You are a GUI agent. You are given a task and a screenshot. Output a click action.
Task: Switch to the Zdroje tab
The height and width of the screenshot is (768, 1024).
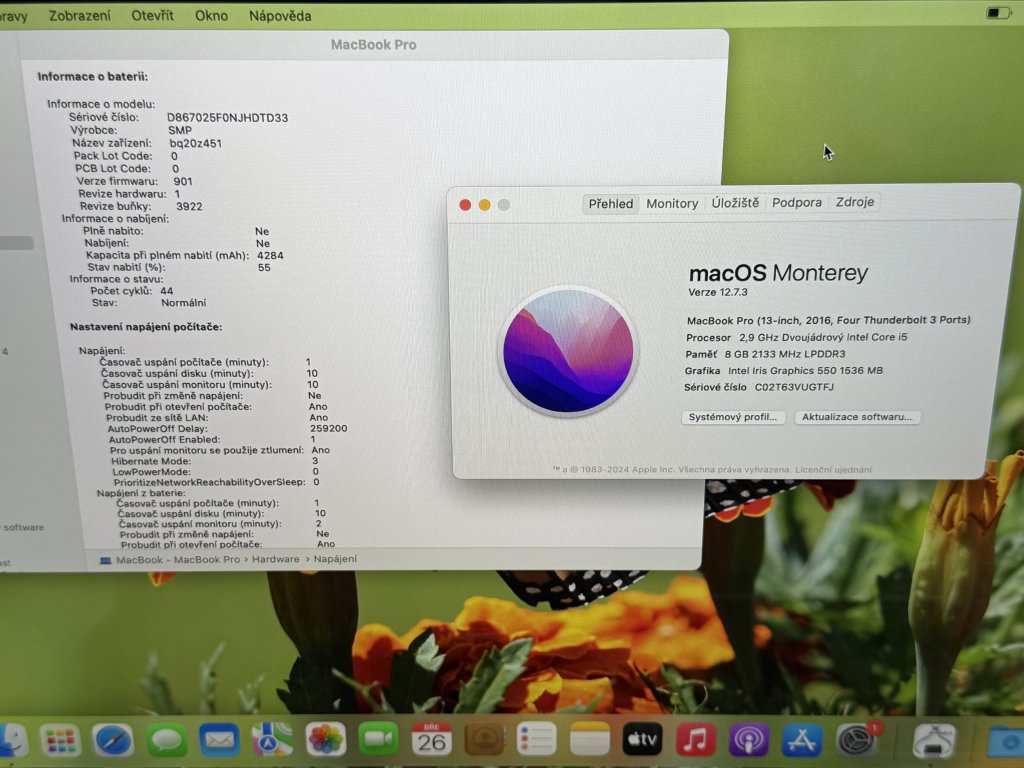(x=855, y=202)
